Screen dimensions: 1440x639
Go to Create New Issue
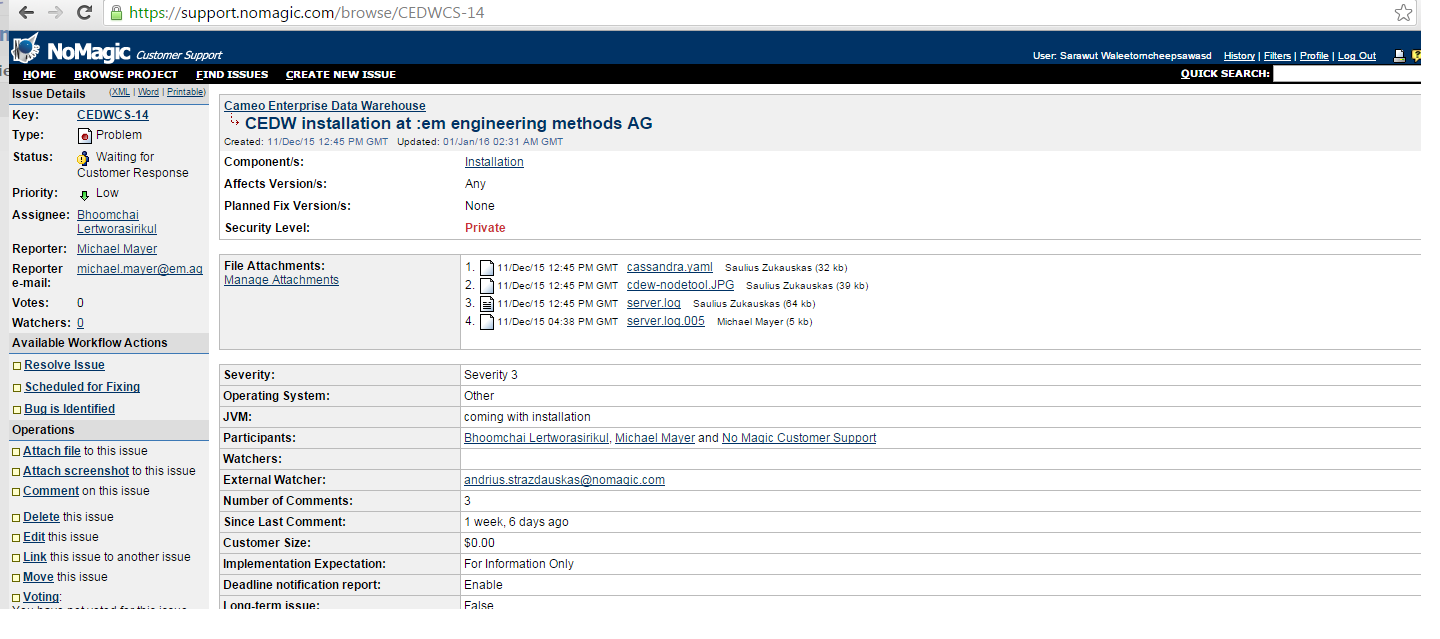click(x=341, y=75)
